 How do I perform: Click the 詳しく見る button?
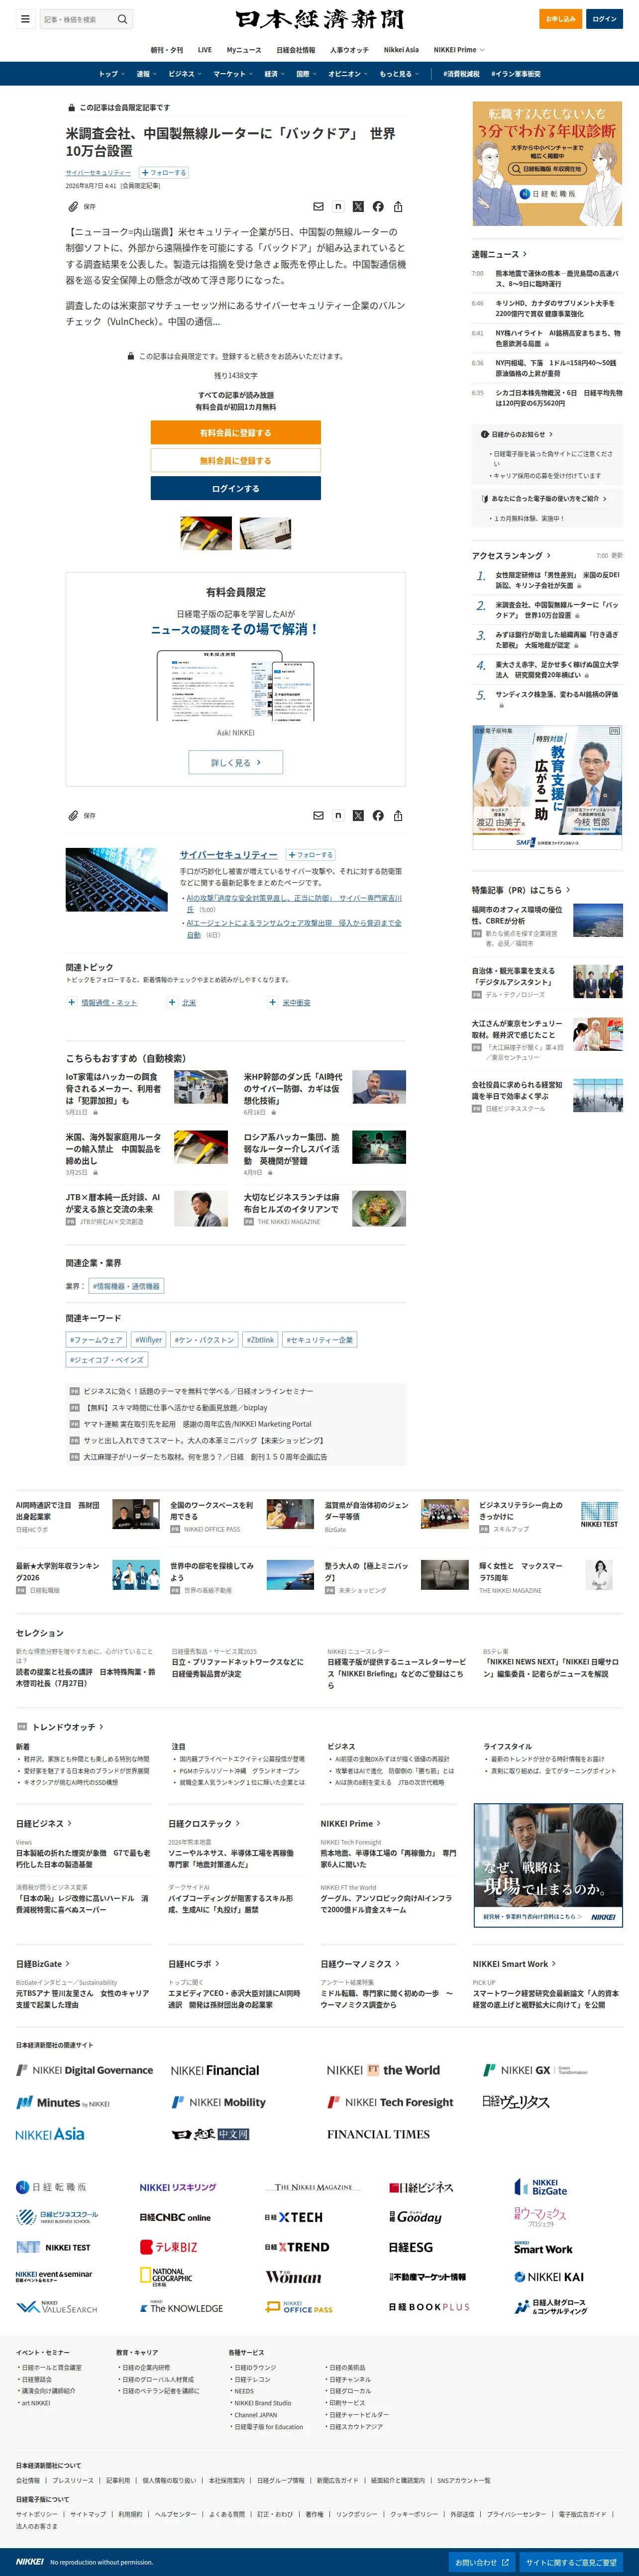[236, 762]
